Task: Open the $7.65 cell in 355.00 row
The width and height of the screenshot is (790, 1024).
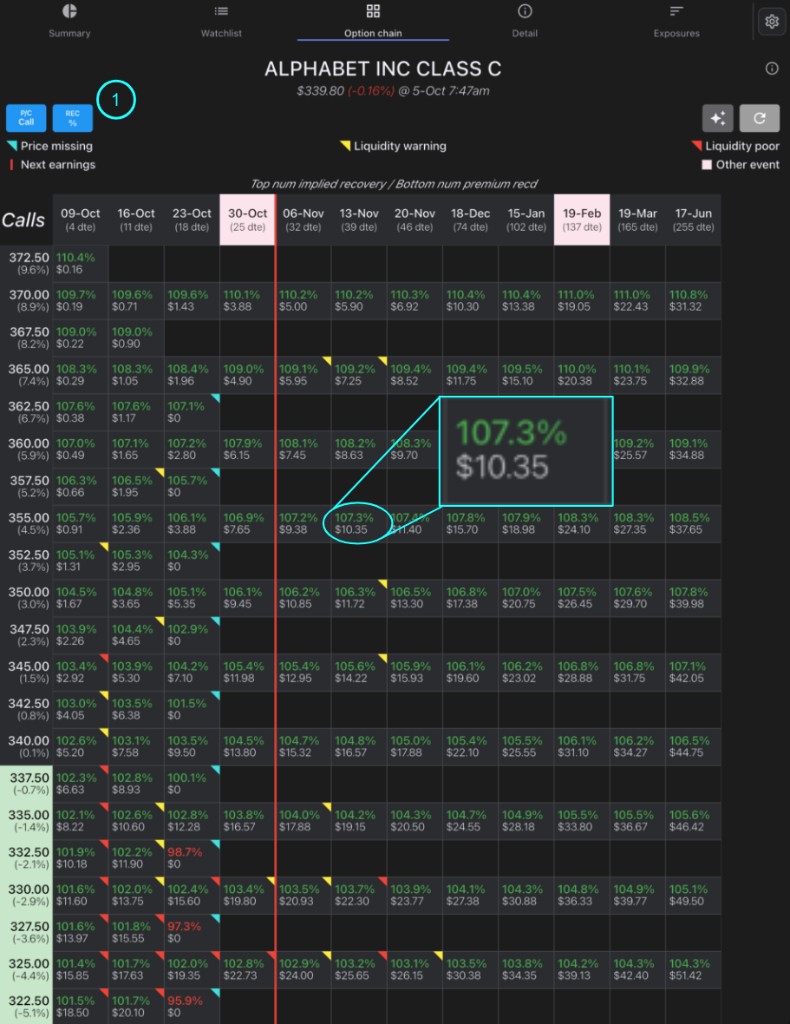Action: [247, 523]
